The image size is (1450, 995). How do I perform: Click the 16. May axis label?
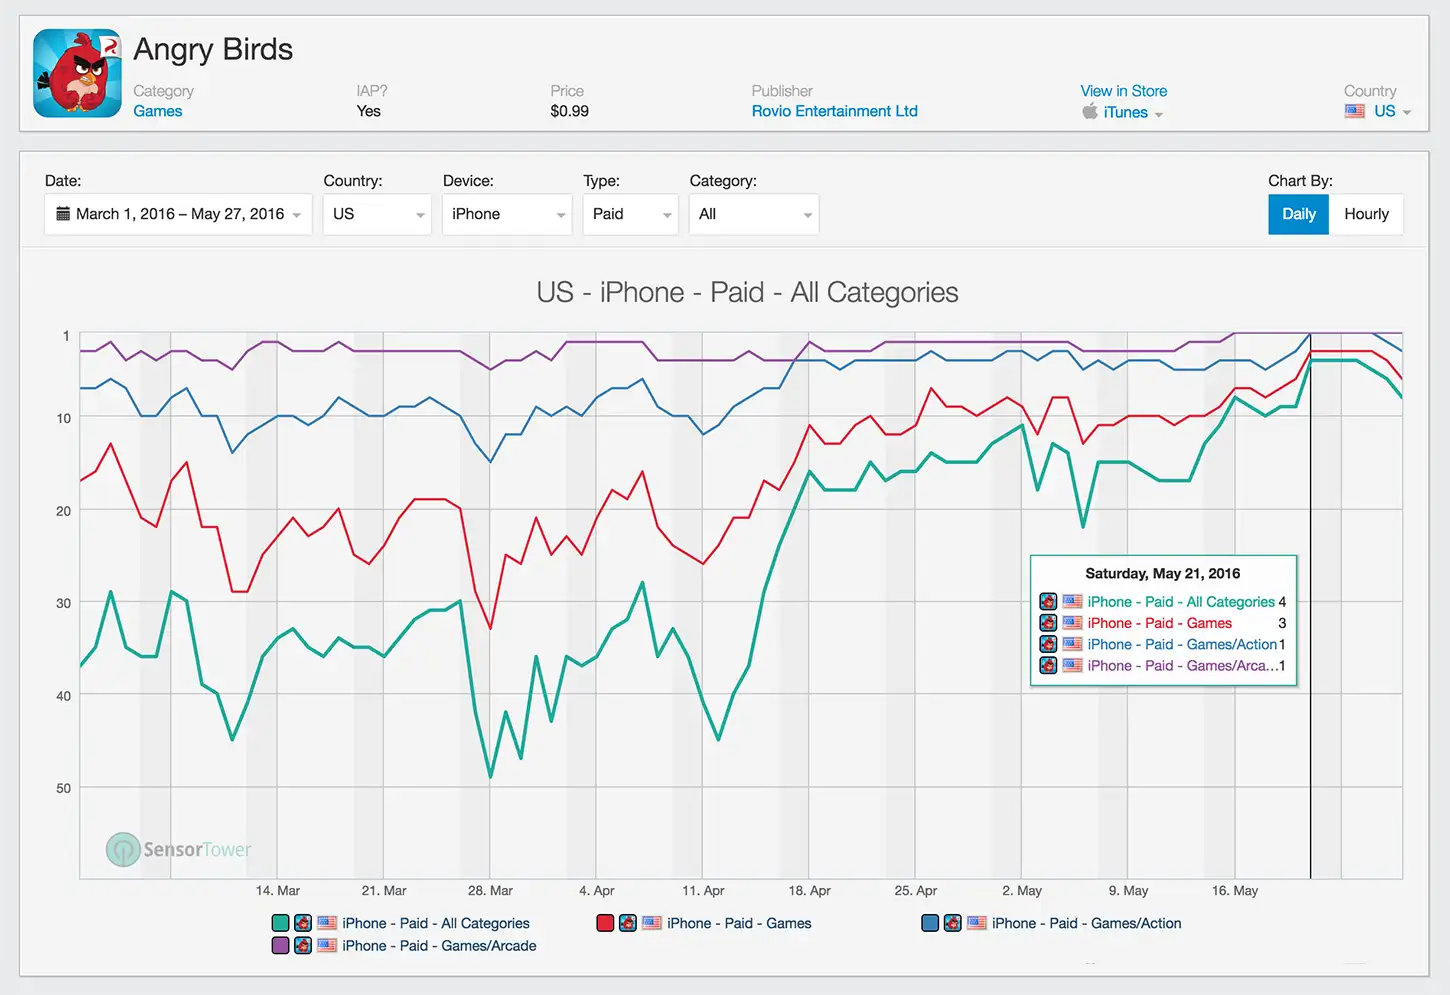(x=1235, y=890)
